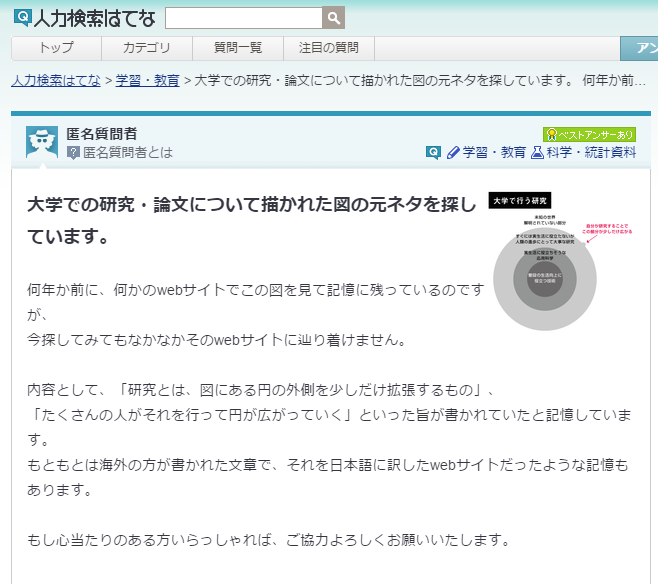Click the blue Q question icon beside categories
This screenshot has width=658, height=584.
(433, 152)
